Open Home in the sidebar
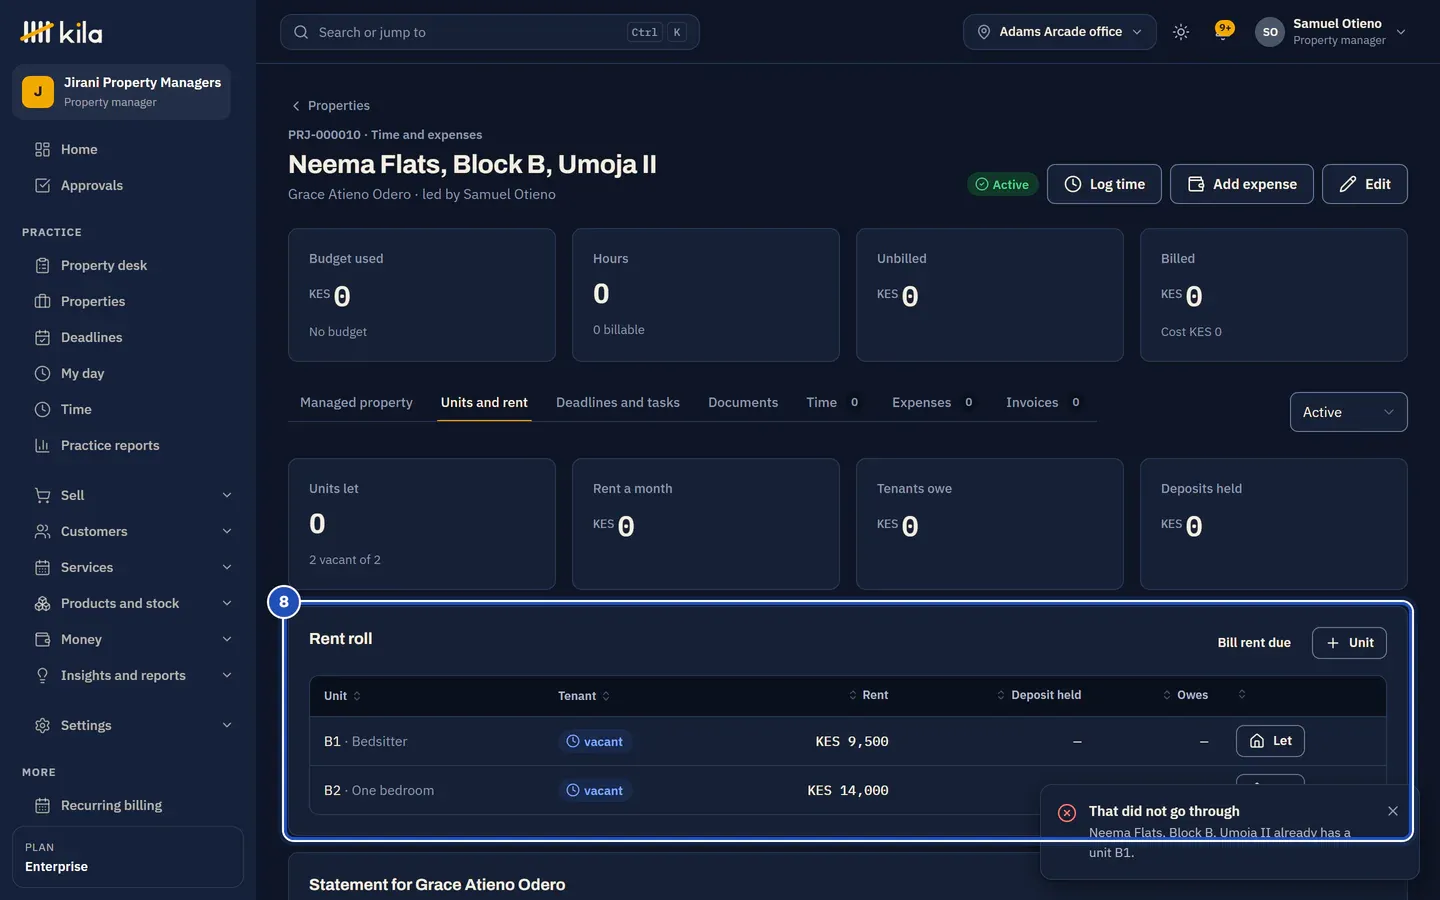Viewport: 1440px width, 900px height. [128, 149]
